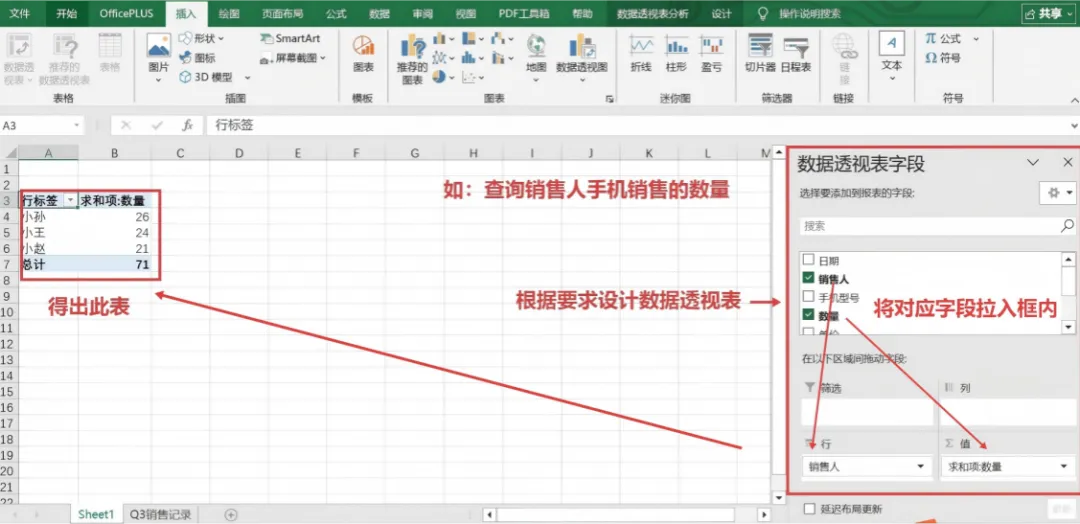
Task: Insert a 切片器 slicer
Action: coord(760,54)
